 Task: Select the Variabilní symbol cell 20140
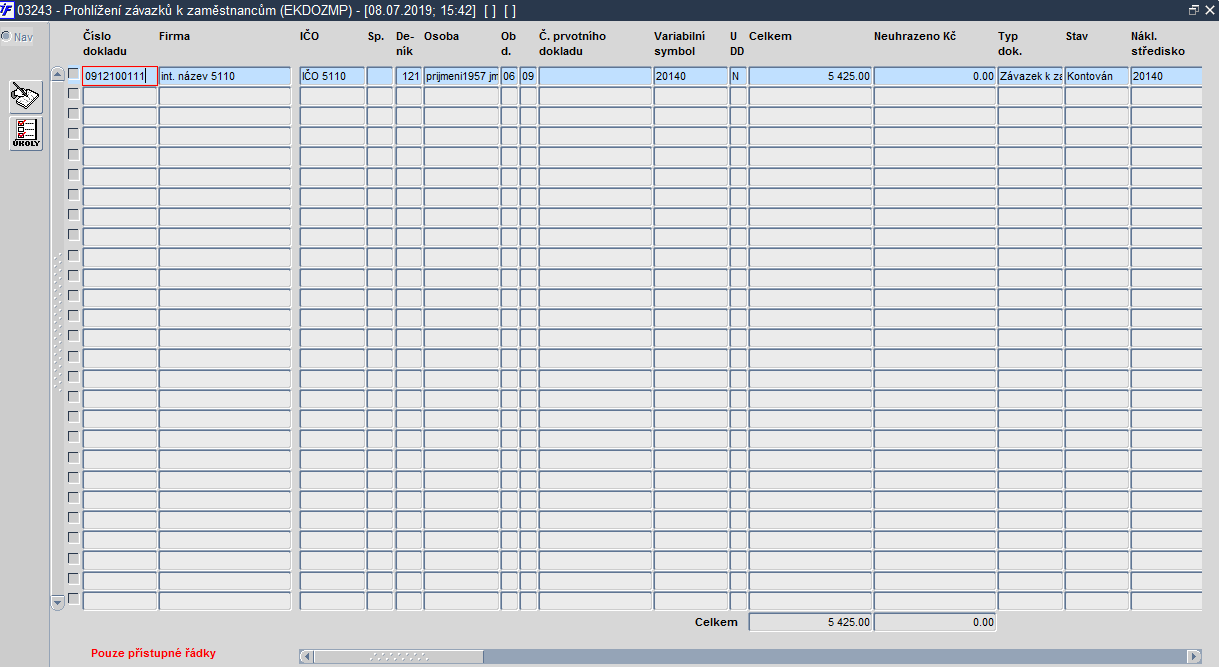click(x=691, y=75)
